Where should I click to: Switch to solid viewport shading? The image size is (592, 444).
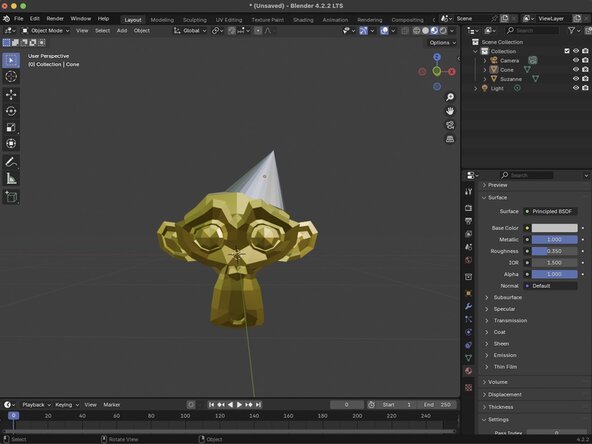pyautogui.click(x=425, y=31)
